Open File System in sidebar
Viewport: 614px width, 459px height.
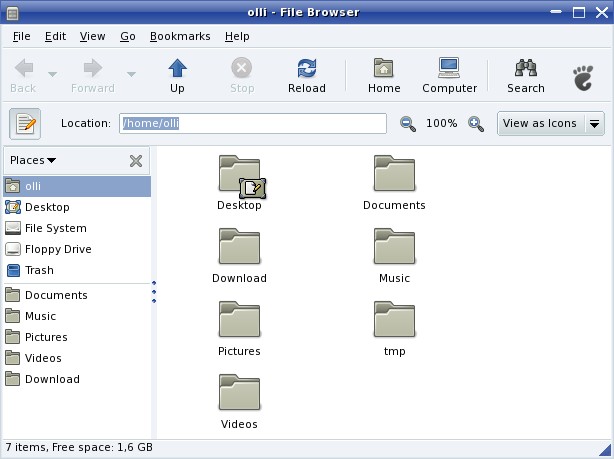[77, 228]
